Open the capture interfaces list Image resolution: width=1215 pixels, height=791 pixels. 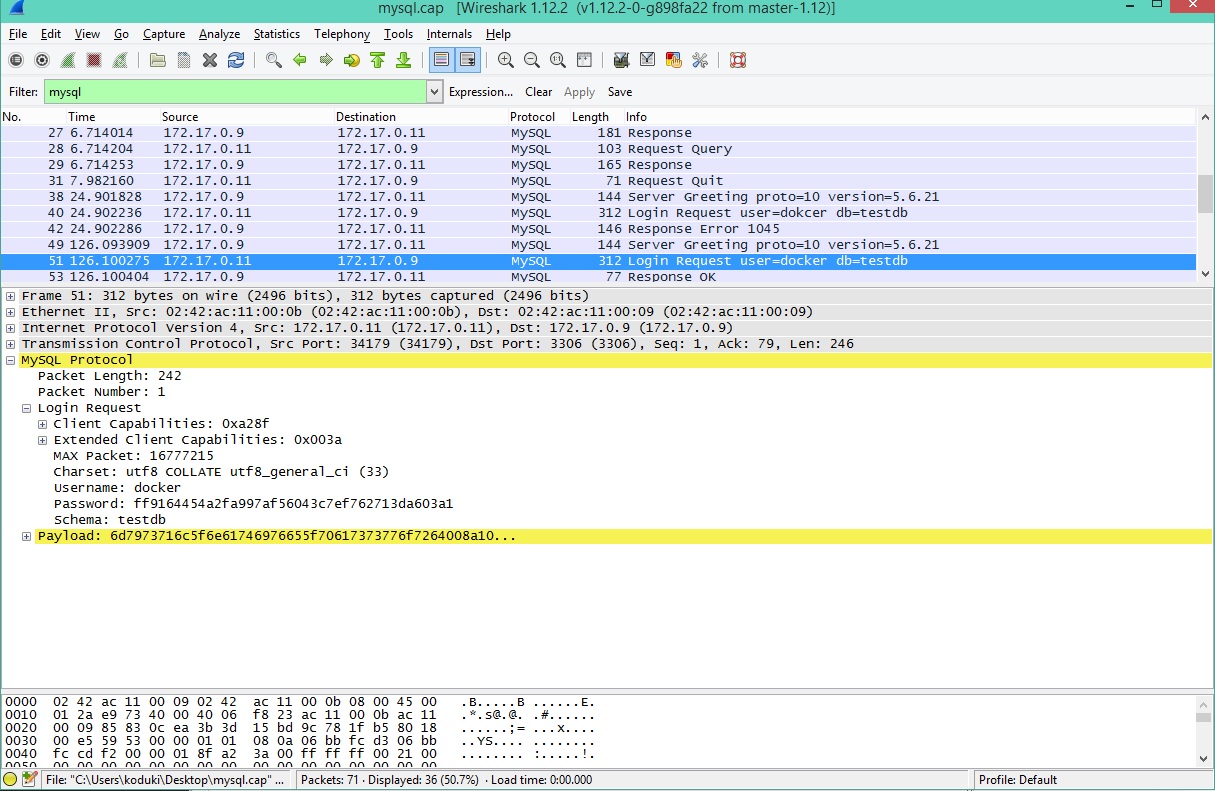[16, 60]
